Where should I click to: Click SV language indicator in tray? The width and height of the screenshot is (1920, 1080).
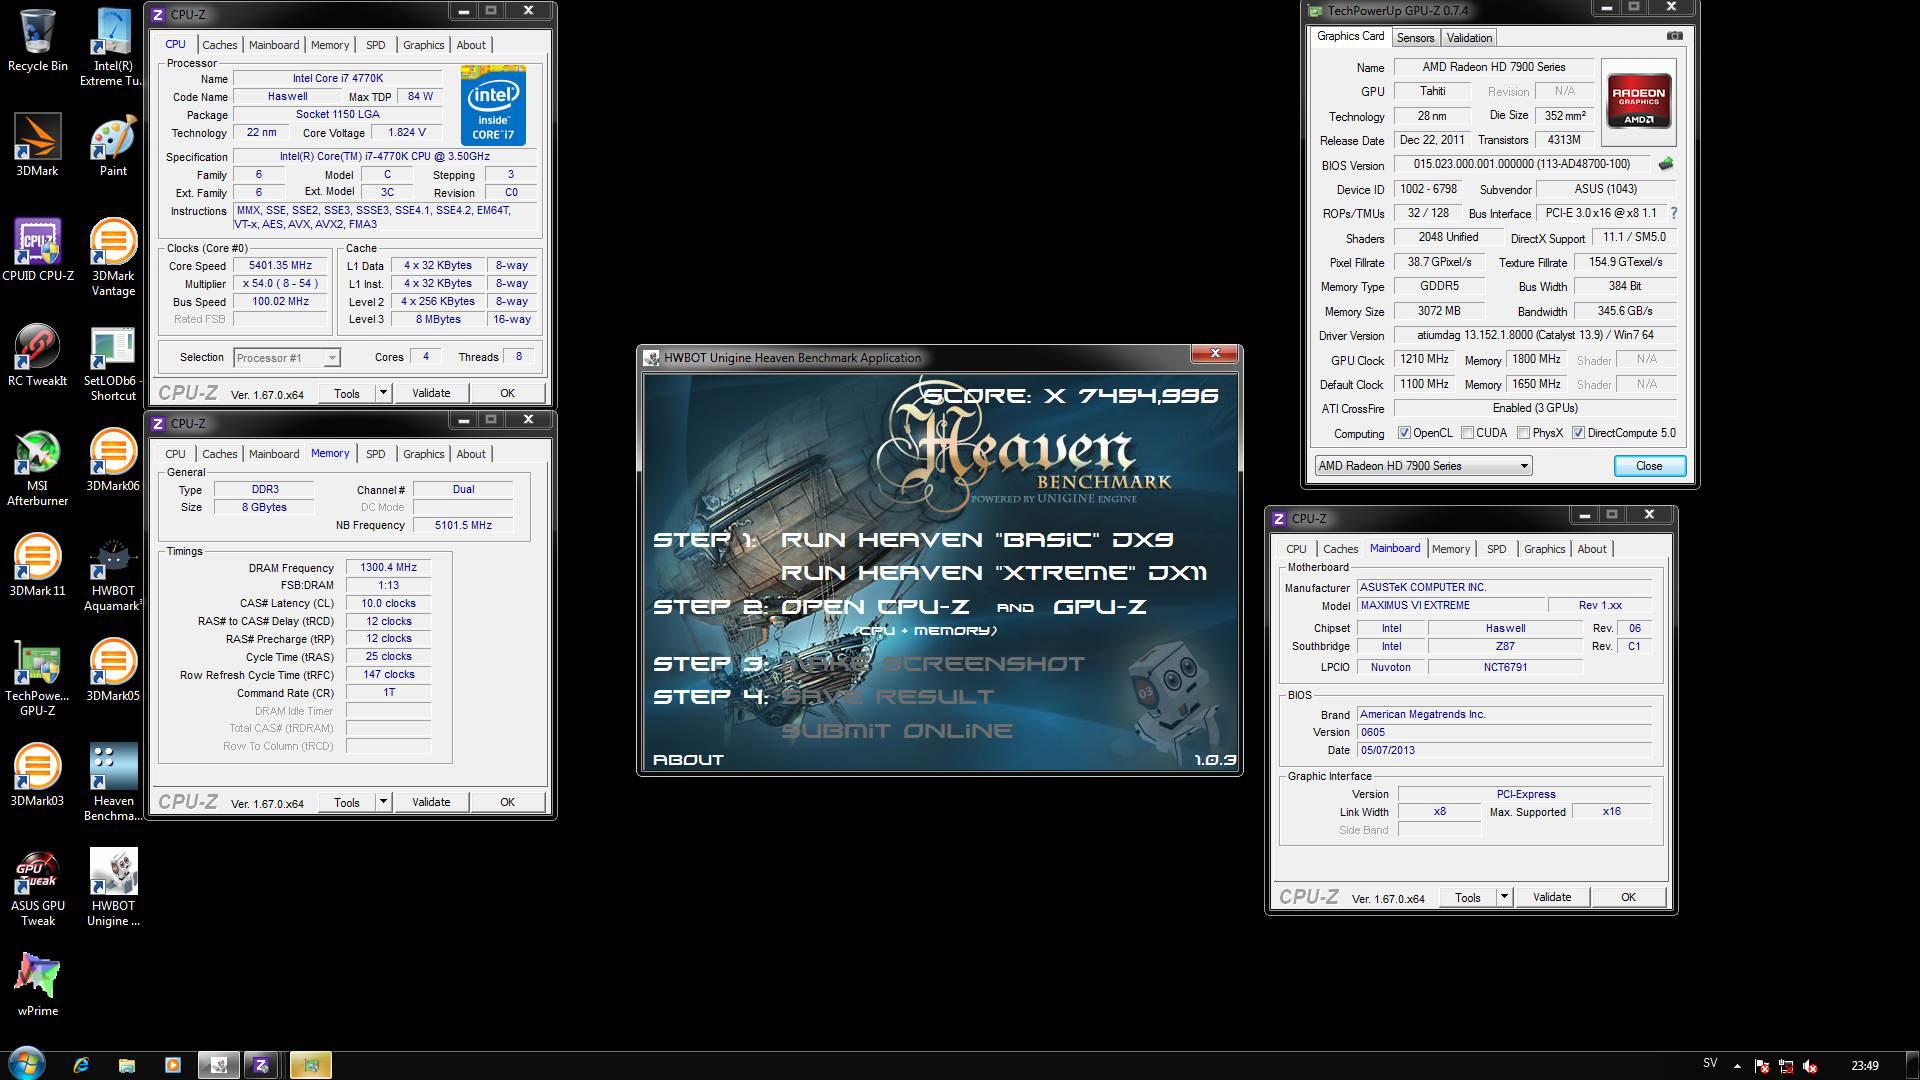(x=1710, y=1063)
